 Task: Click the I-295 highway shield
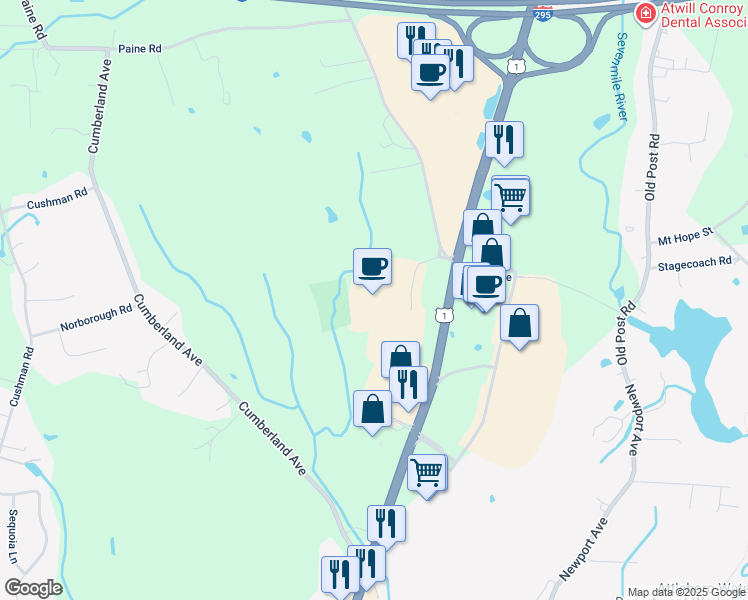tap(543, 13)
